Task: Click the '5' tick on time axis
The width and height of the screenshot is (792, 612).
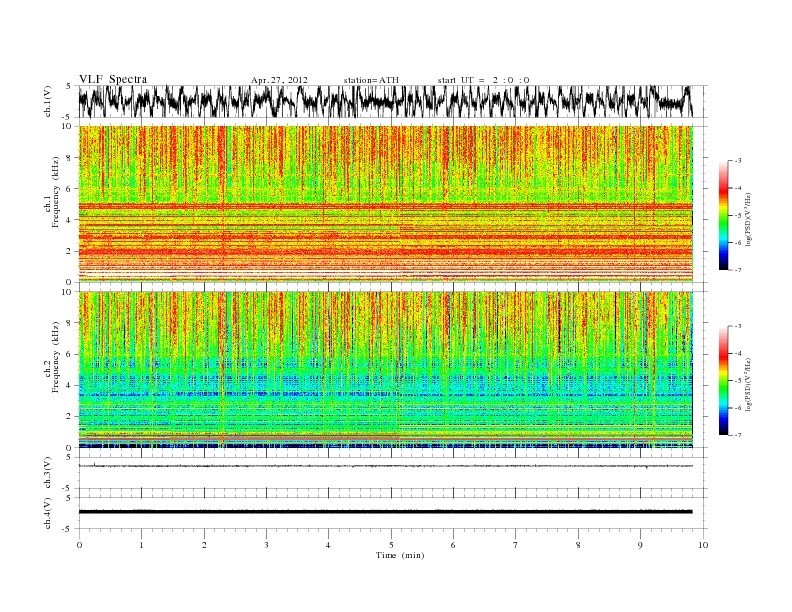Action: coord(391,545)
